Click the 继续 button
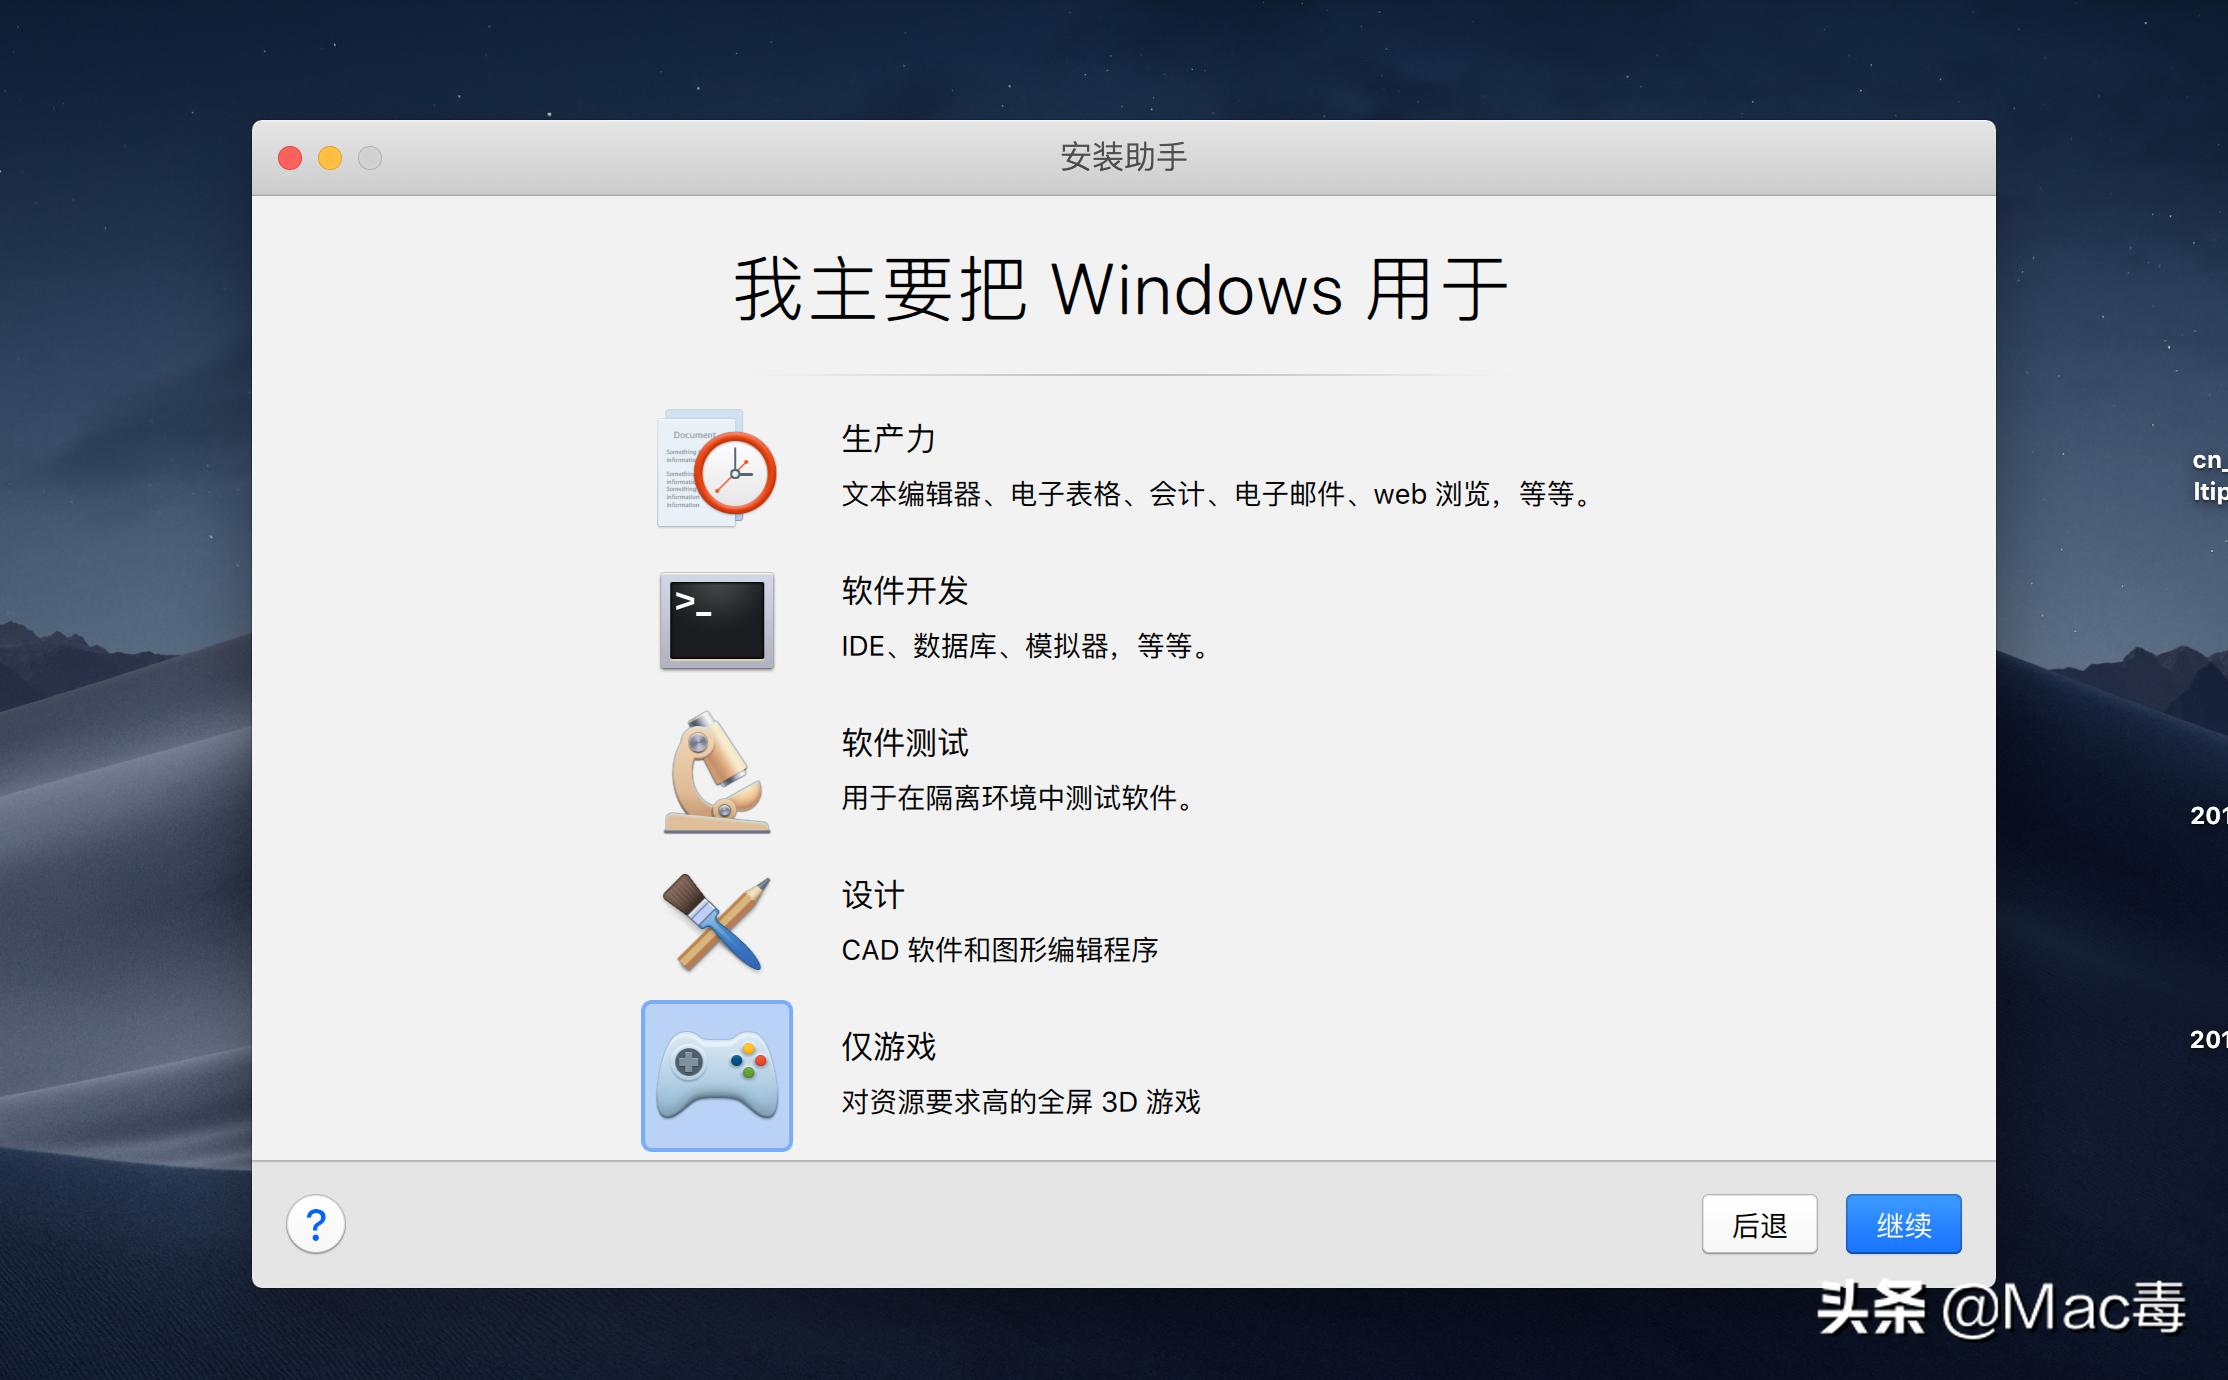The height and width of the screenshot is (1380, 2228). 1903,1223
